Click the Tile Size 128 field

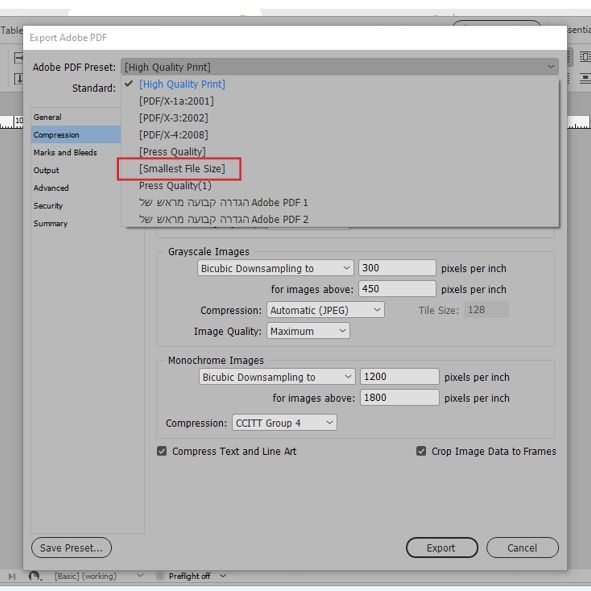point(486,310)
